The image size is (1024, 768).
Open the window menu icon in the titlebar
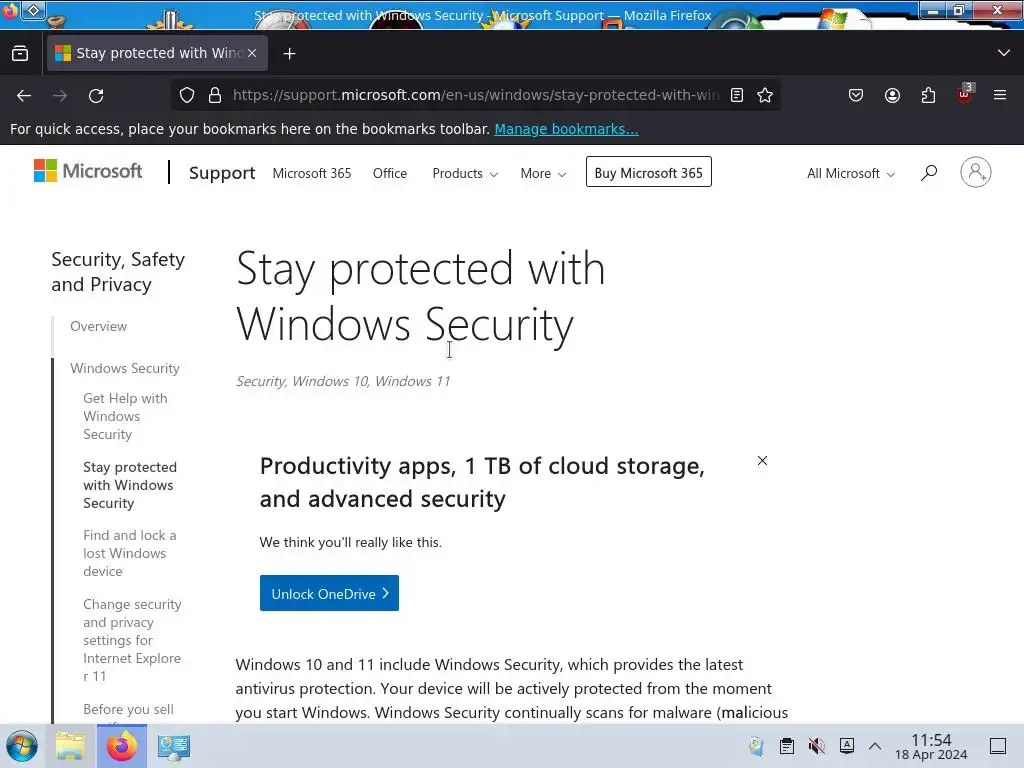(x=33, y=10)
